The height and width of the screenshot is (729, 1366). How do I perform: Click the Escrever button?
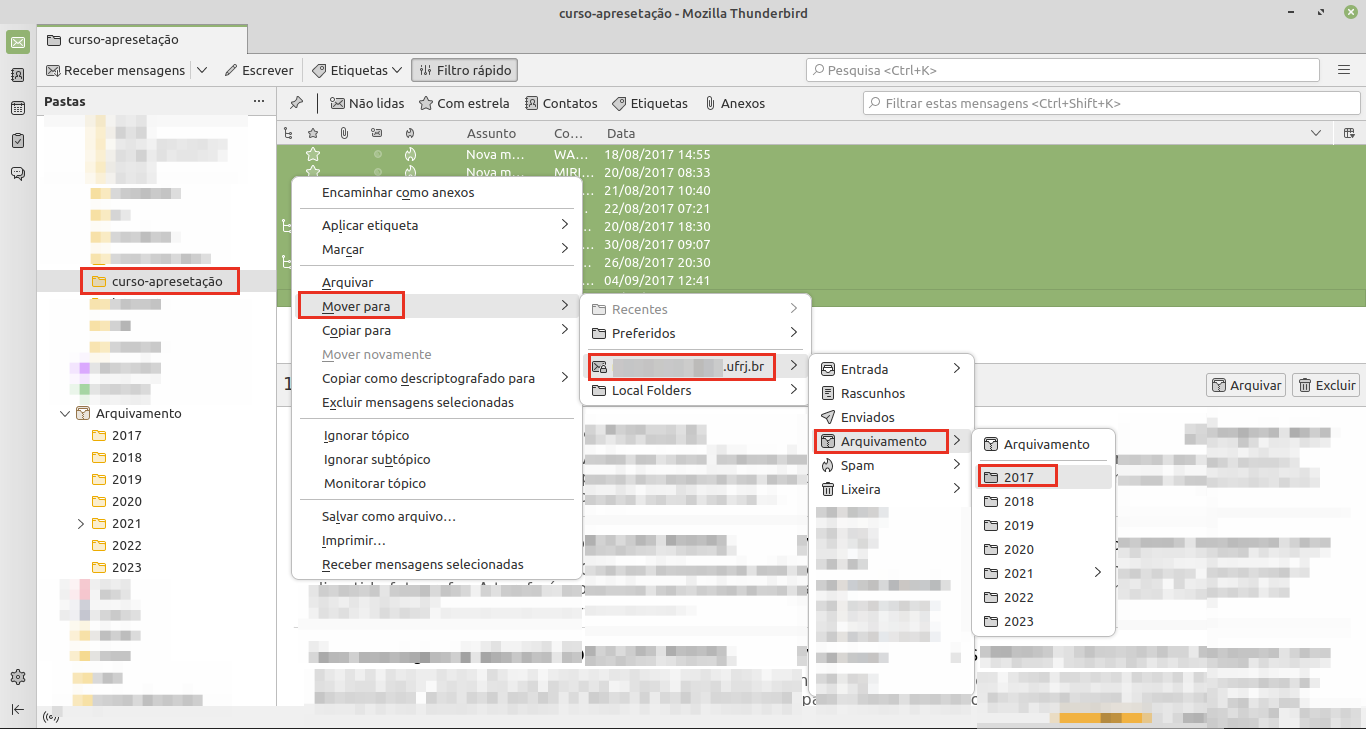[x=259, y=70]
